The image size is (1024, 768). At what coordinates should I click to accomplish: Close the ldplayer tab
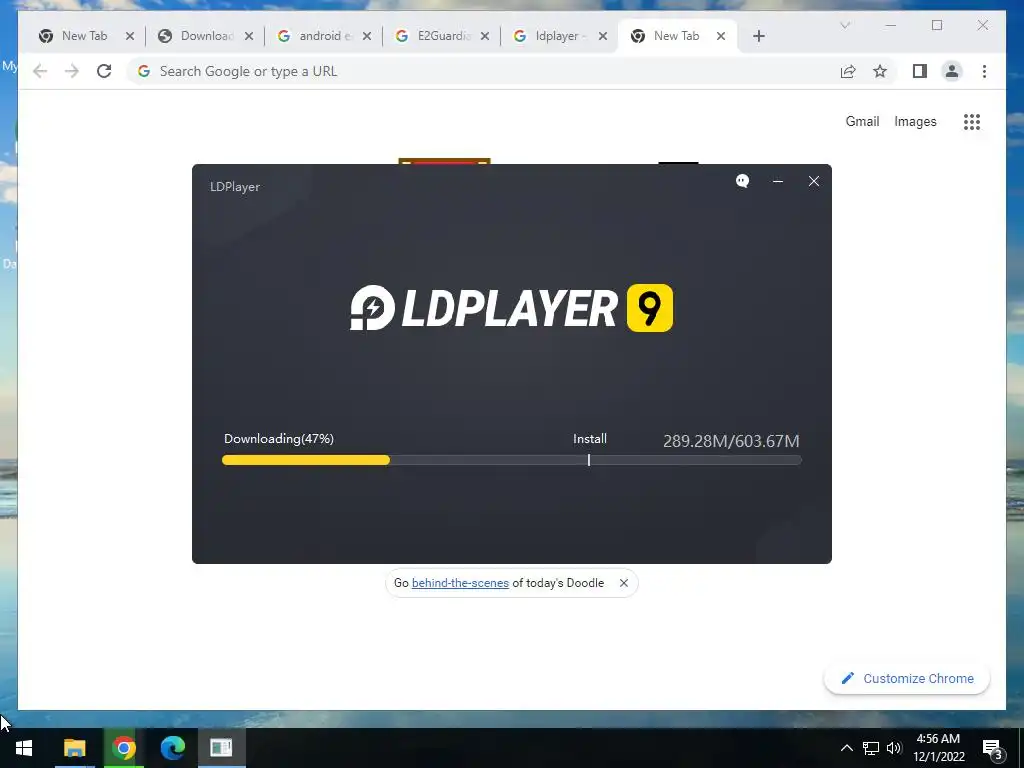tap(603, 36)
